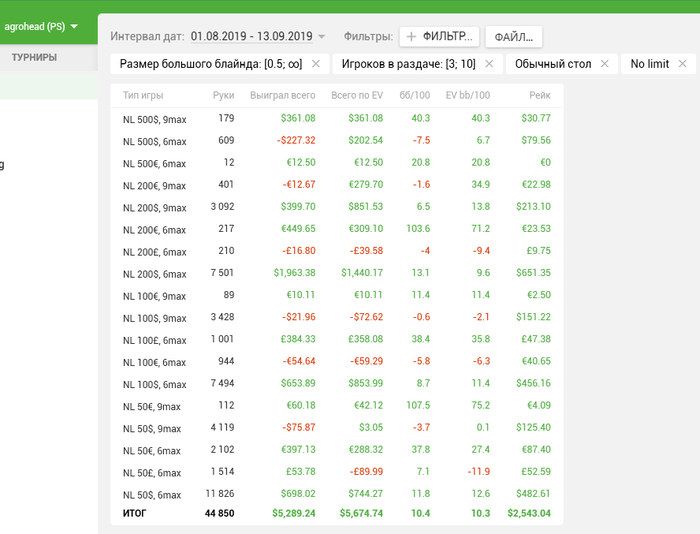
Task: Click the 7 501 hands cell
Action: (x=222, y=273)
